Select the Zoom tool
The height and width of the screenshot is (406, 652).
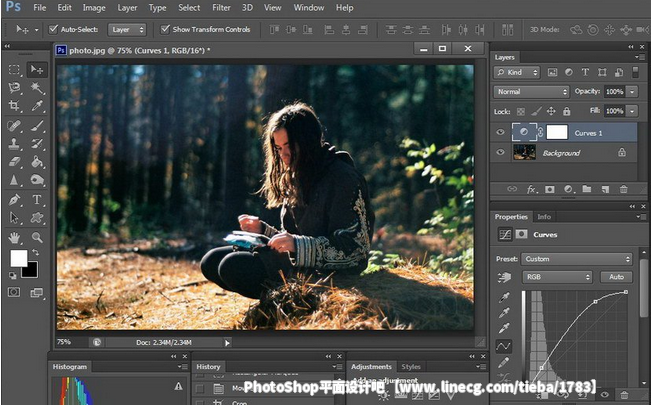[37, 238]
